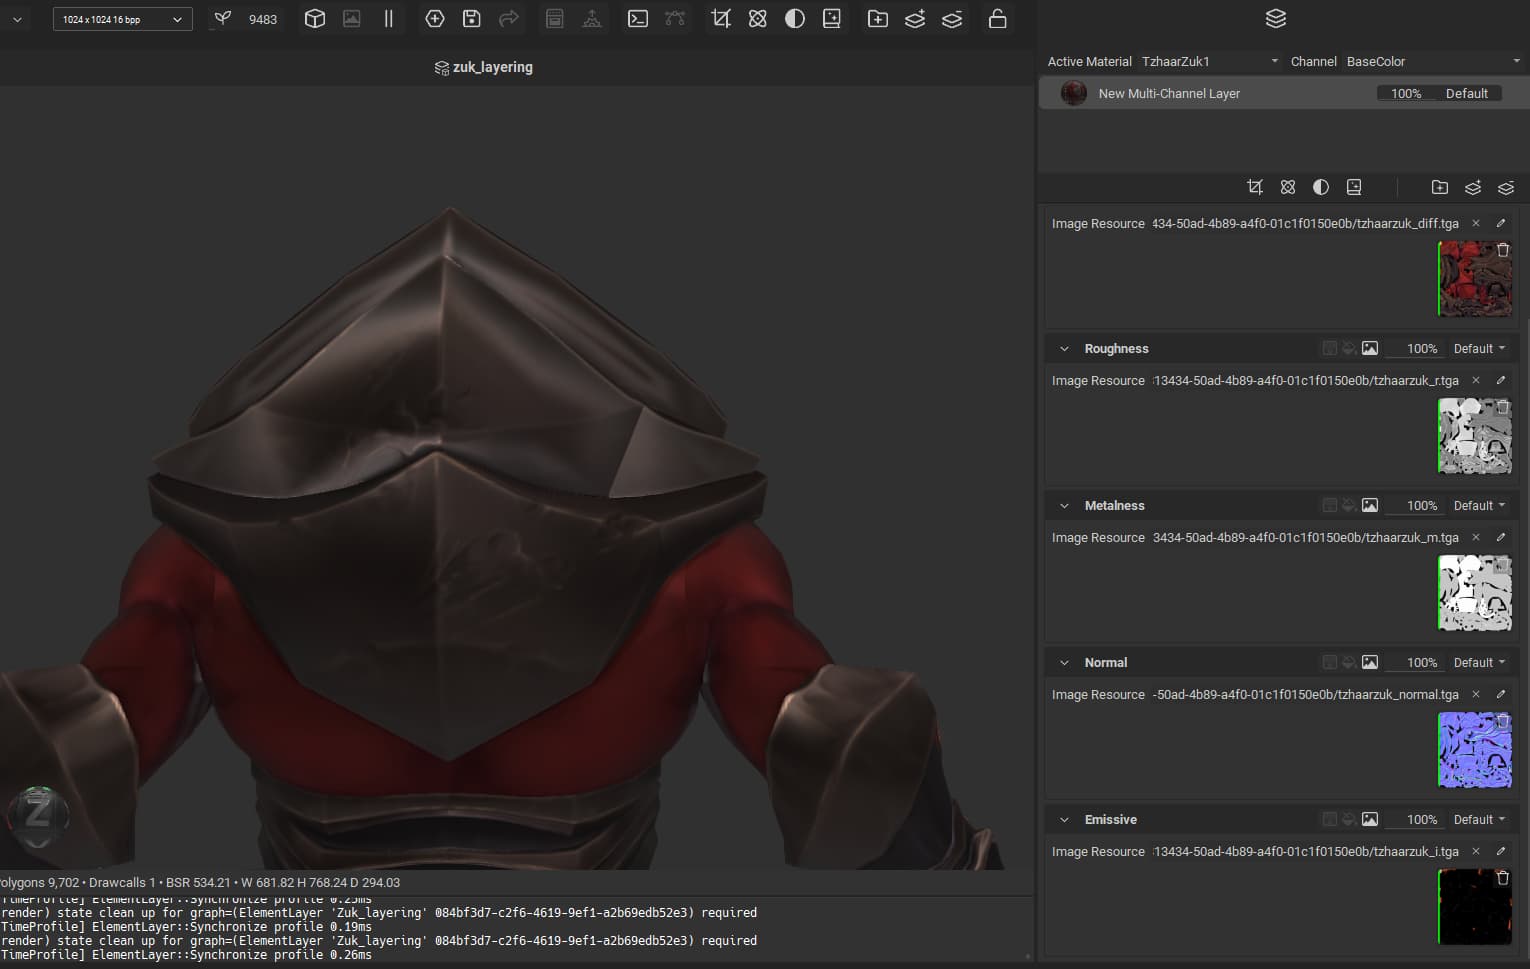
Task: Open the 1024 x 1024 16 bpp resolution dropdown
Action: 123,19
